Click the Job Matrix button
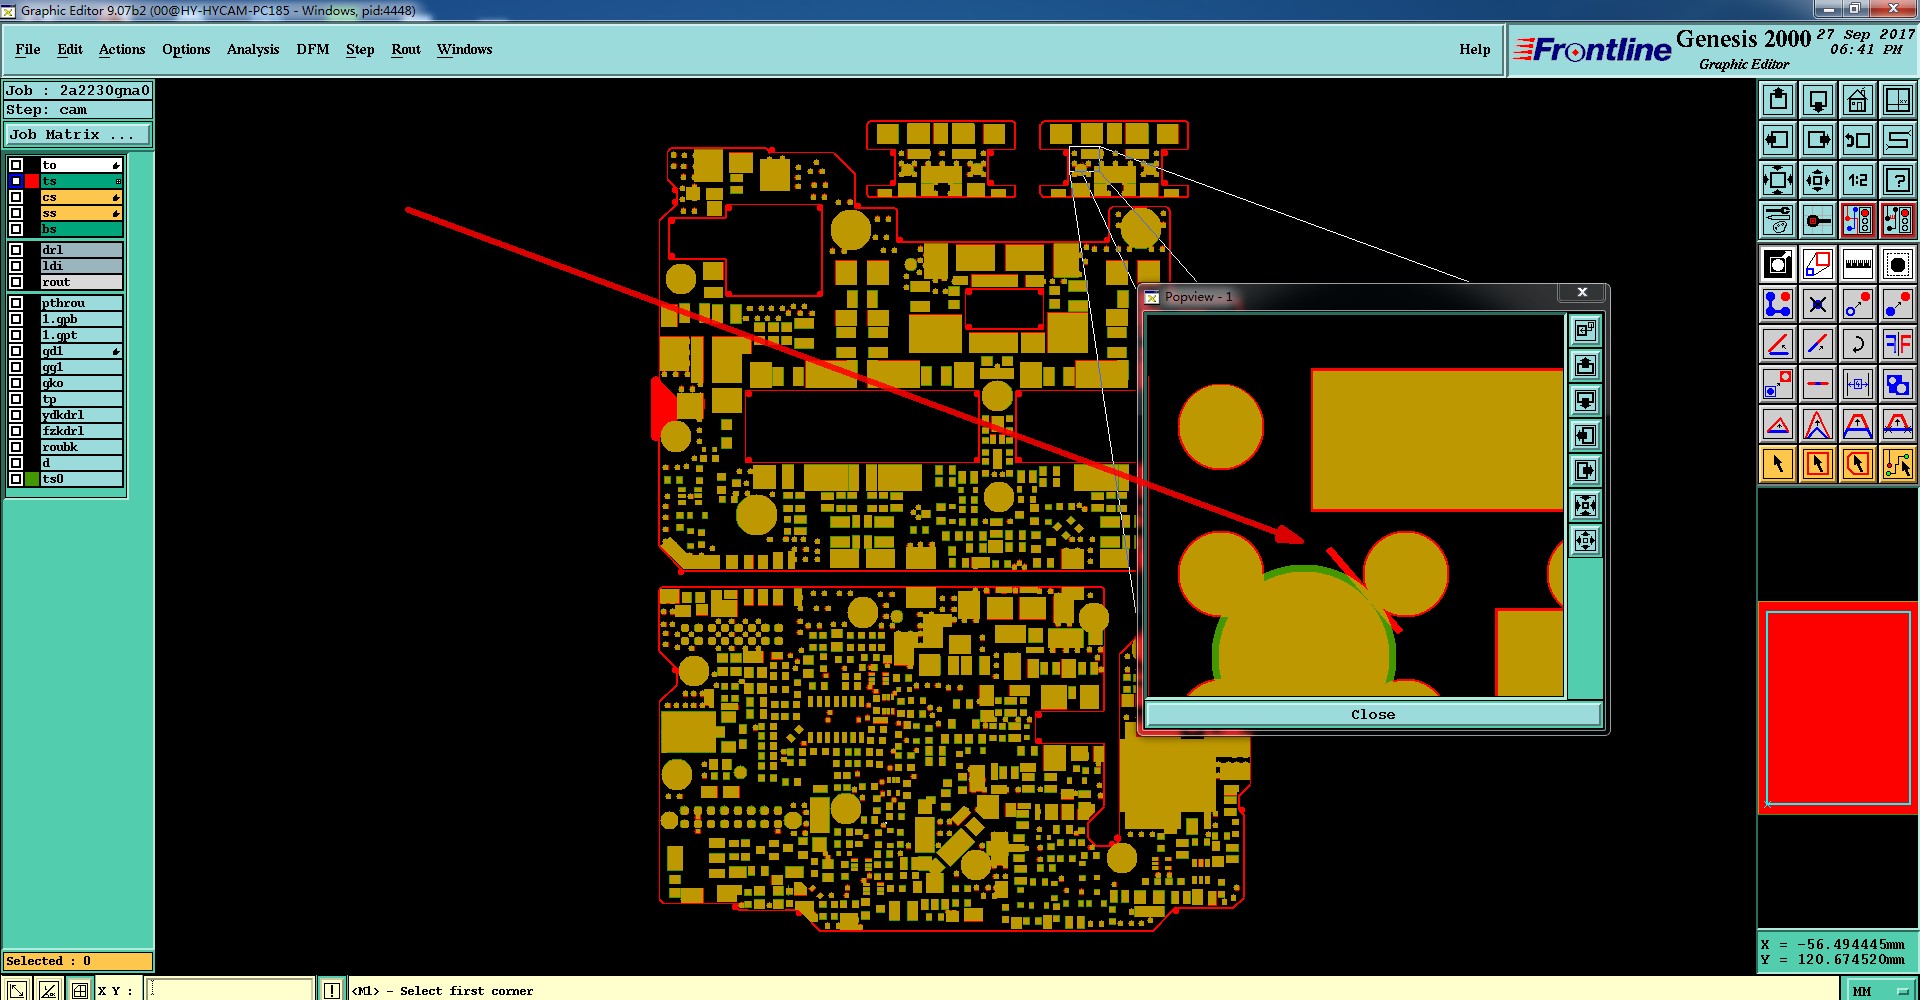The width and height of the screenshot is (1920, 1000). pos(78,134)
